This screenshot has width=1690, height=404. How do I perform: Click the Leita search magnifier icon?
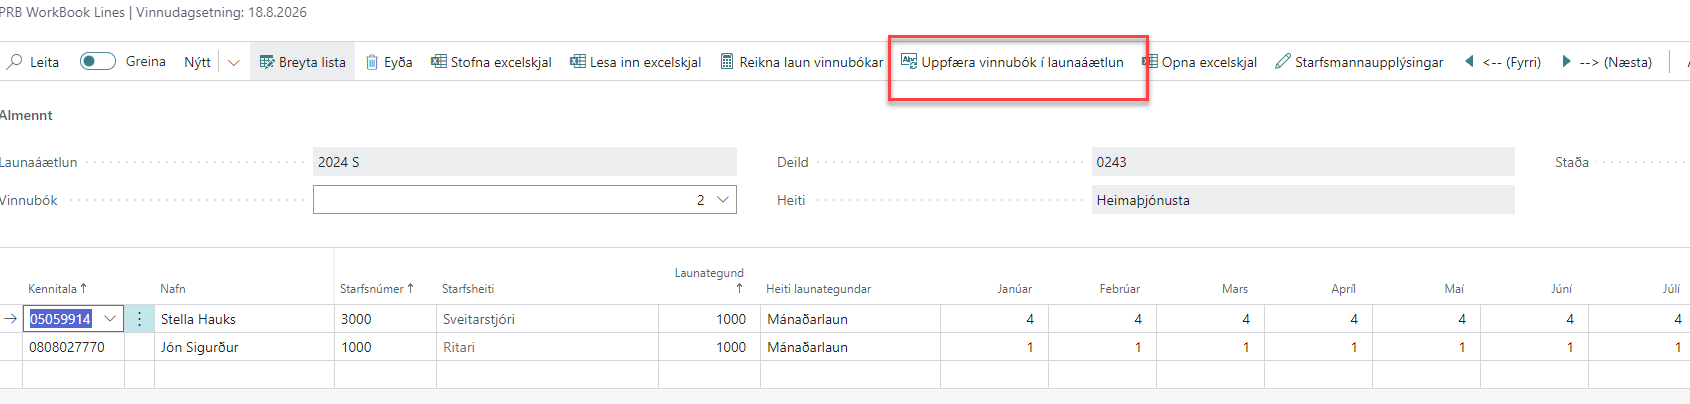(x=15, y=62)
